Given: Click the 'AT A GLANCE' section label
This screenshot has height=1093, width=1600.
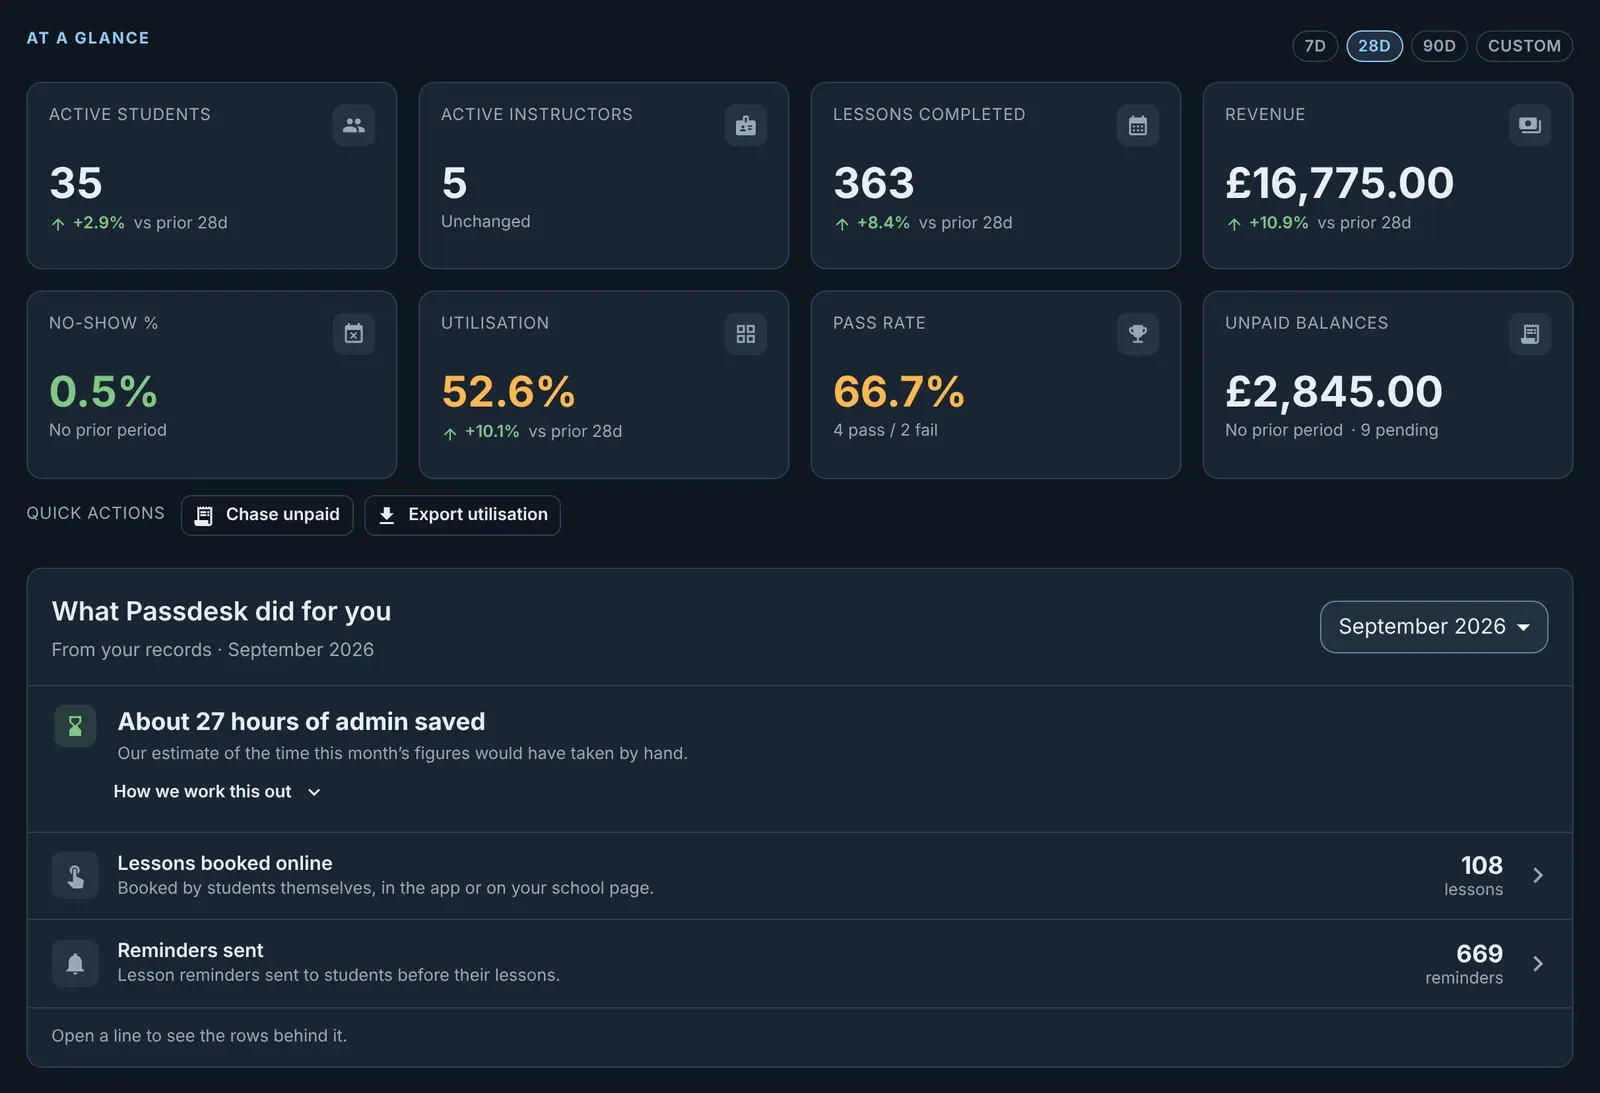Looking at the screenshot, I should 88,38.
